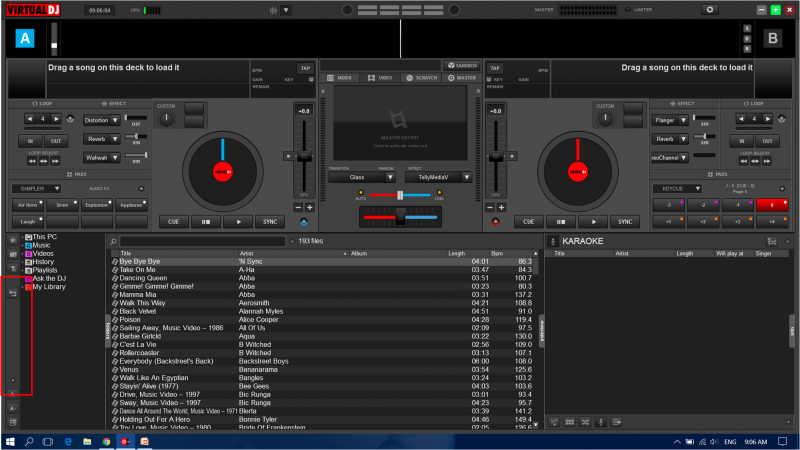Click the grid icon below Karaoke list
This screenshot has height=450, width=800.
click(569, 422)
